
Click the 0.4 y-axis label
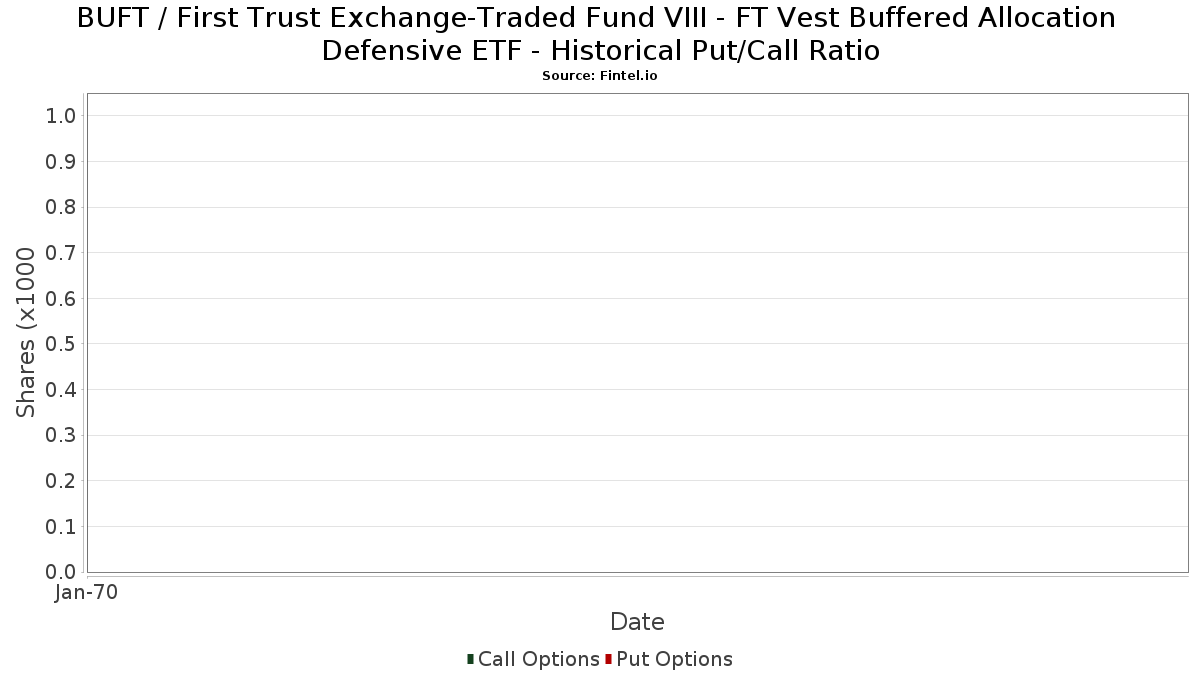click(x=61, y=390)
